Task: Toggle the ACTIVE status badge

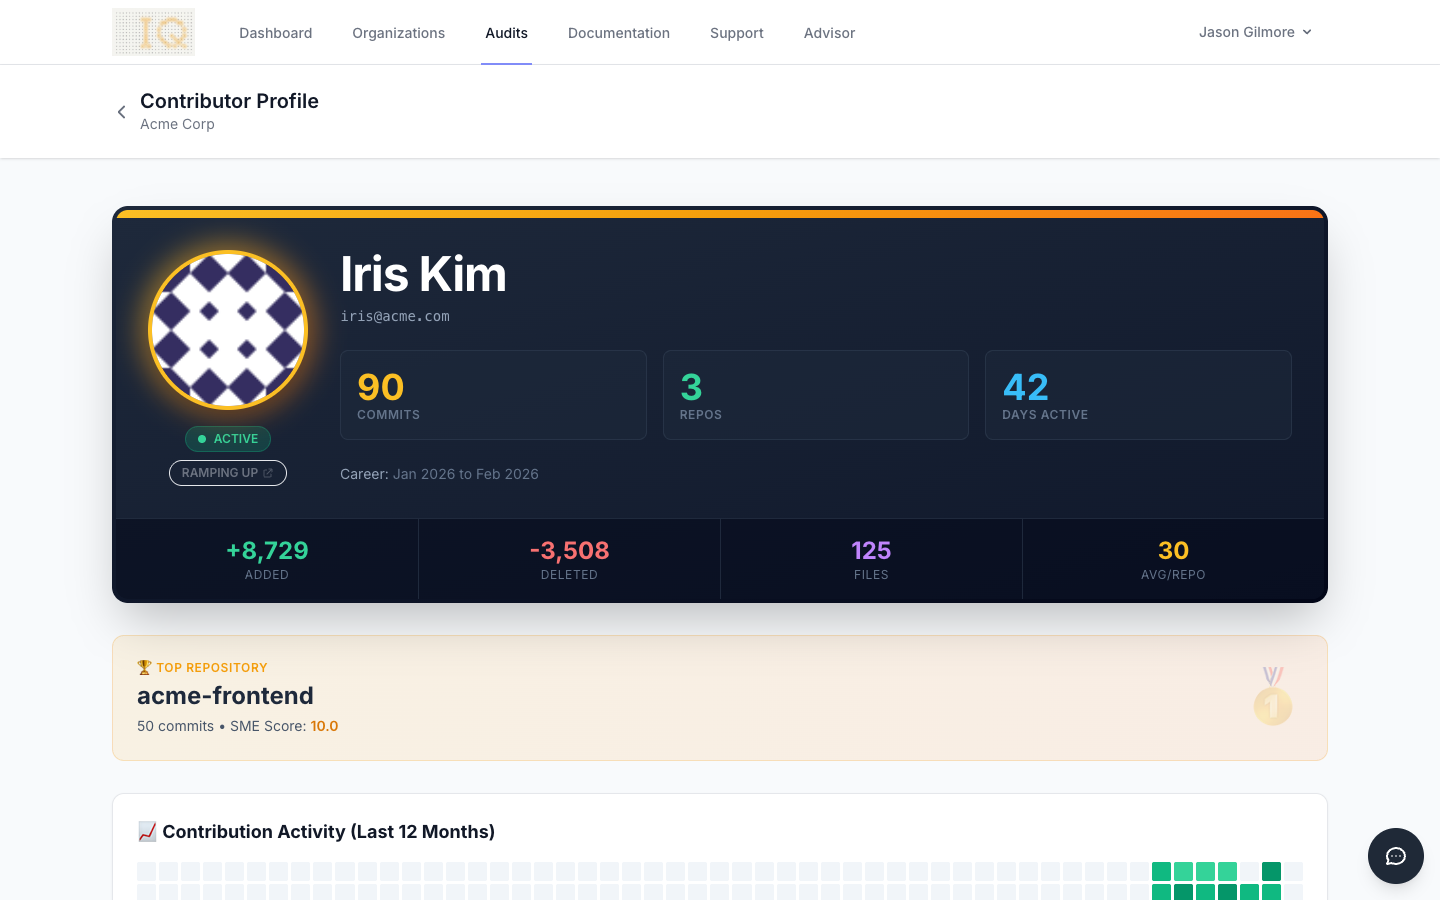Action: click(x=228, y=439)
